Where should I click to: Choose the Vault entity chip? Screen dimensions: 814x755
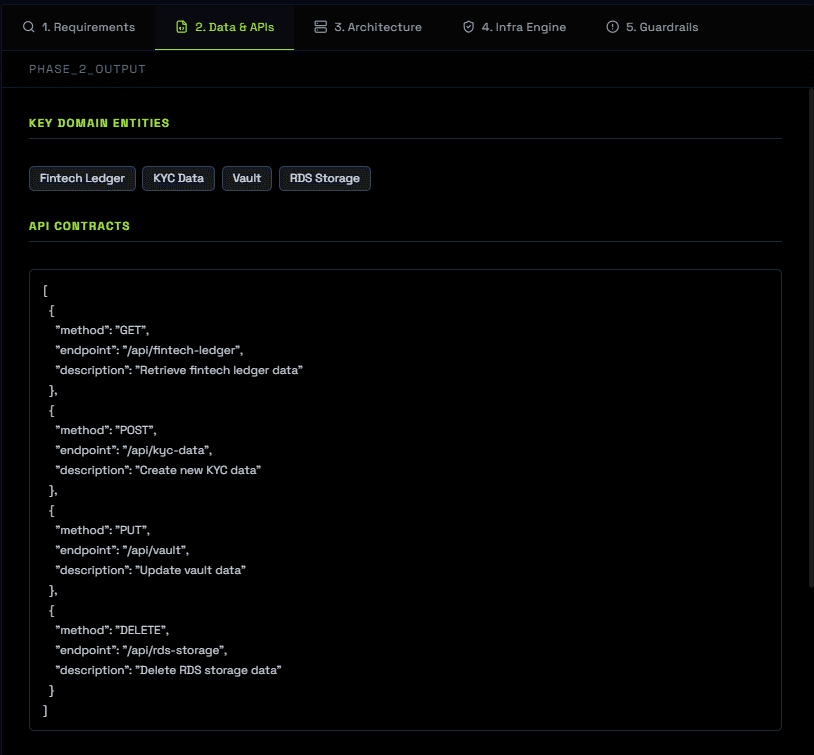click(x=246, y=178)
